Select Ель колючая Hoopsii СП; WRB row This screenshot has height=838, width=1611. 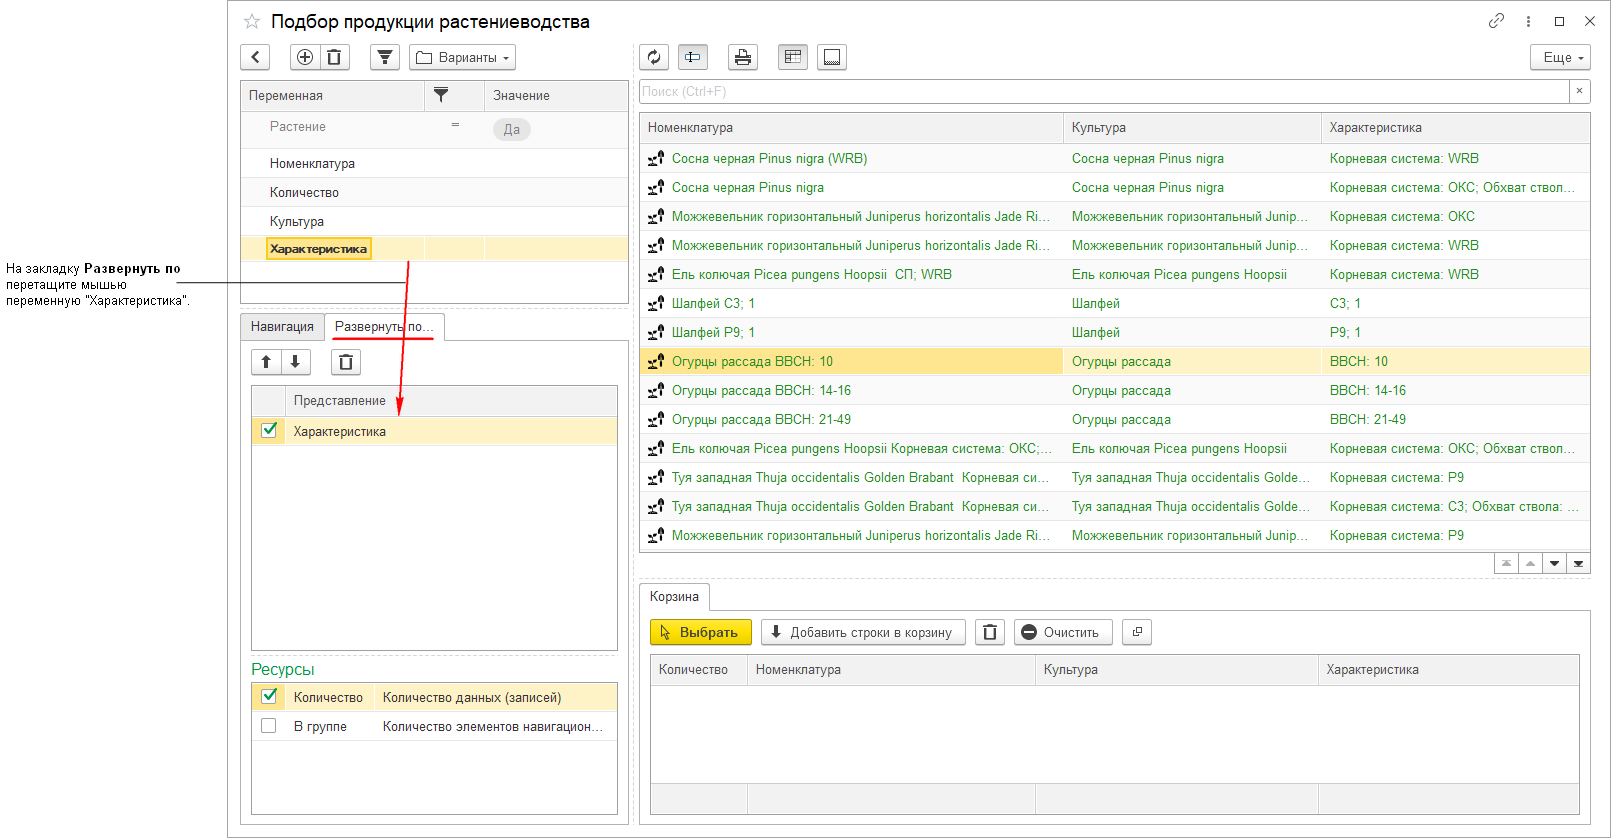tap(1114, 274)
